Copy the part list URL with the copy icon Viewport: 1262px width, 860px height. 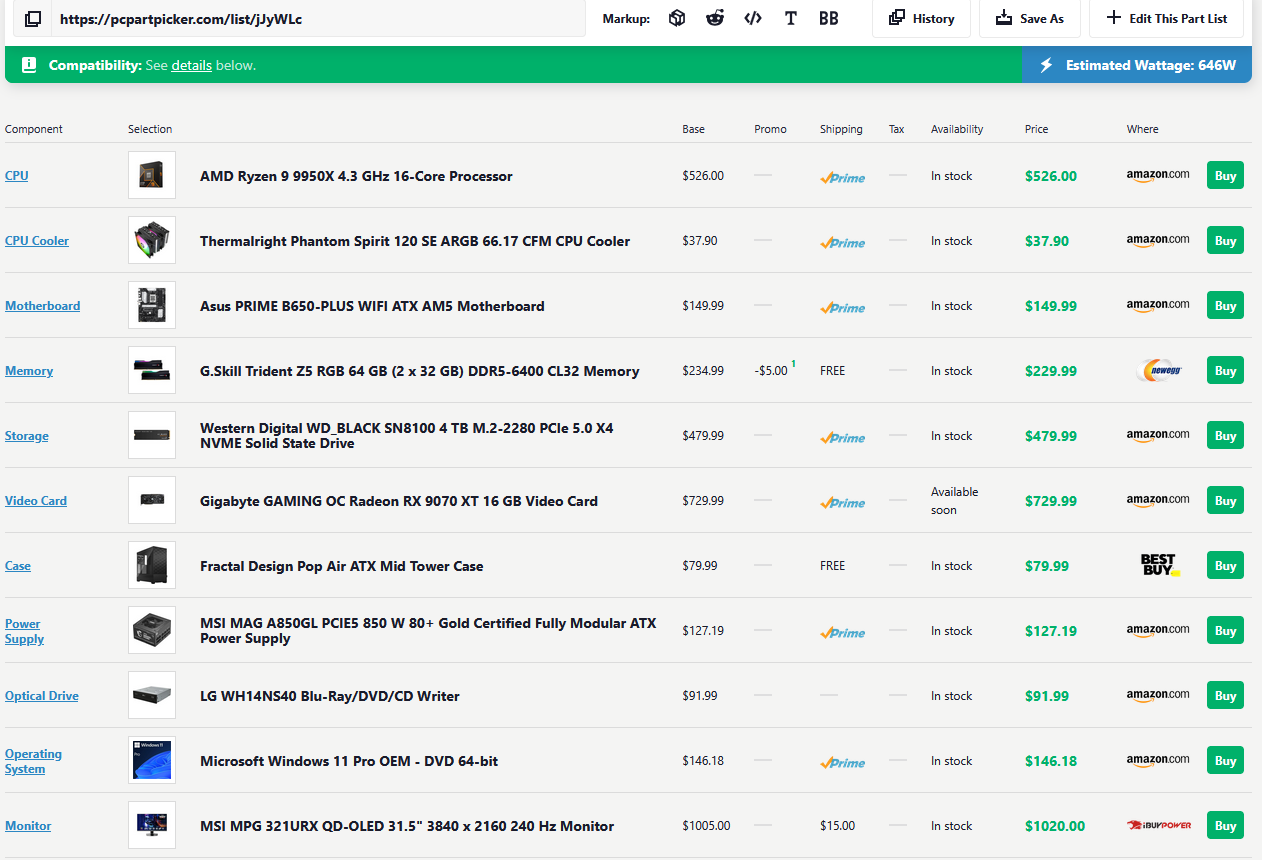coord(33,19)
